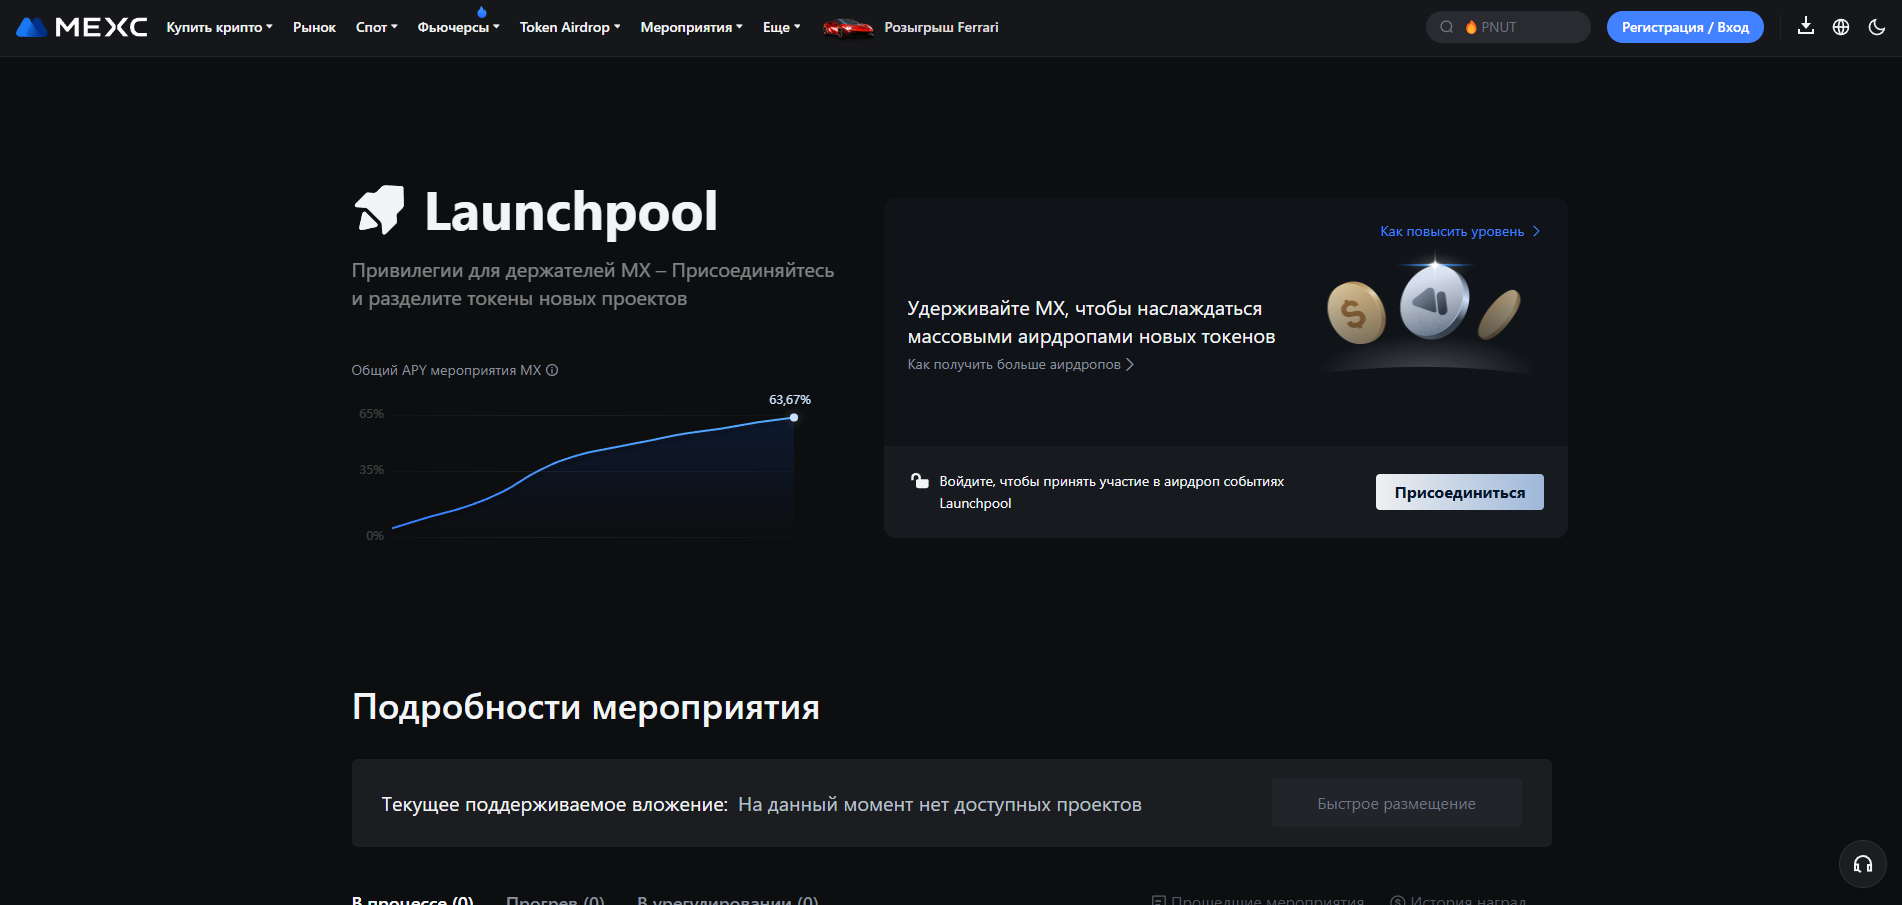Switch to the Прогрев (0) tab
This screenshot has width=1902, height=905.
pos(555,899)
